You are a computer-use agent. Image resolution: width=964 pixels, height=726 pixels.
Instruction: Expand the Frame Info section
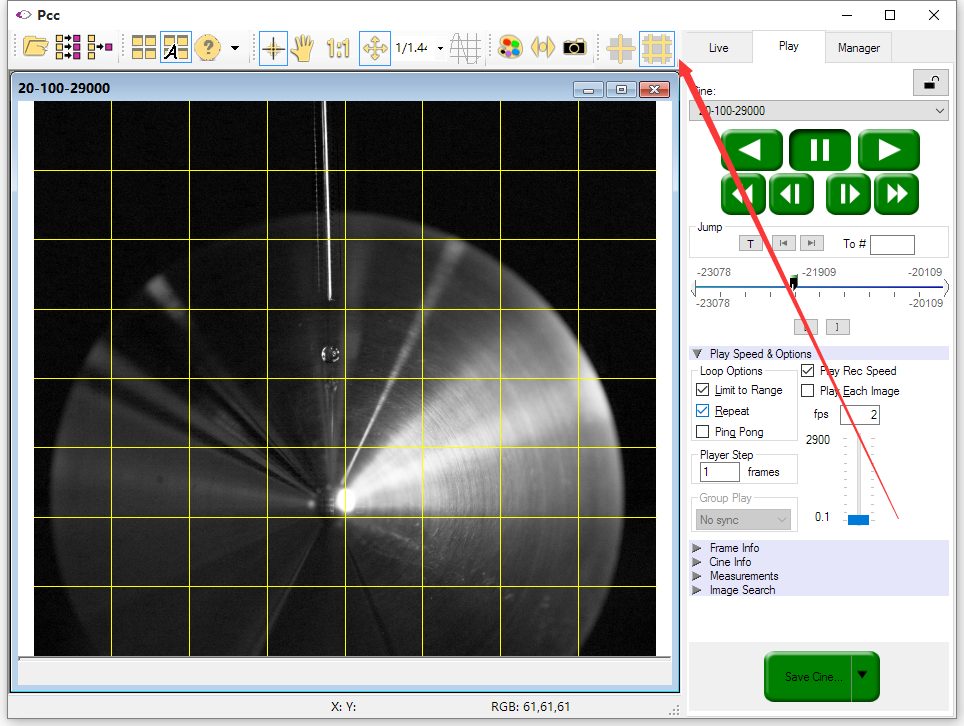pyautogui.click(x=697, y=548)
